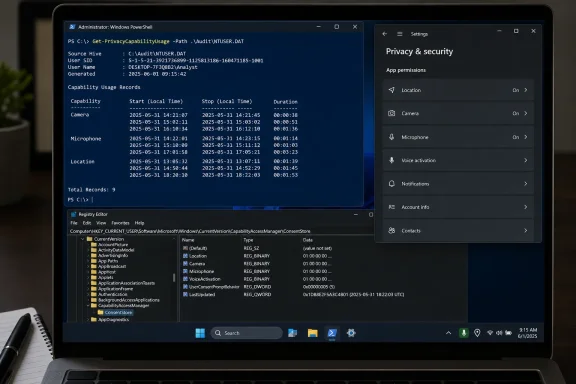Click the Windows Start logo on taskbar

(200, 333)
